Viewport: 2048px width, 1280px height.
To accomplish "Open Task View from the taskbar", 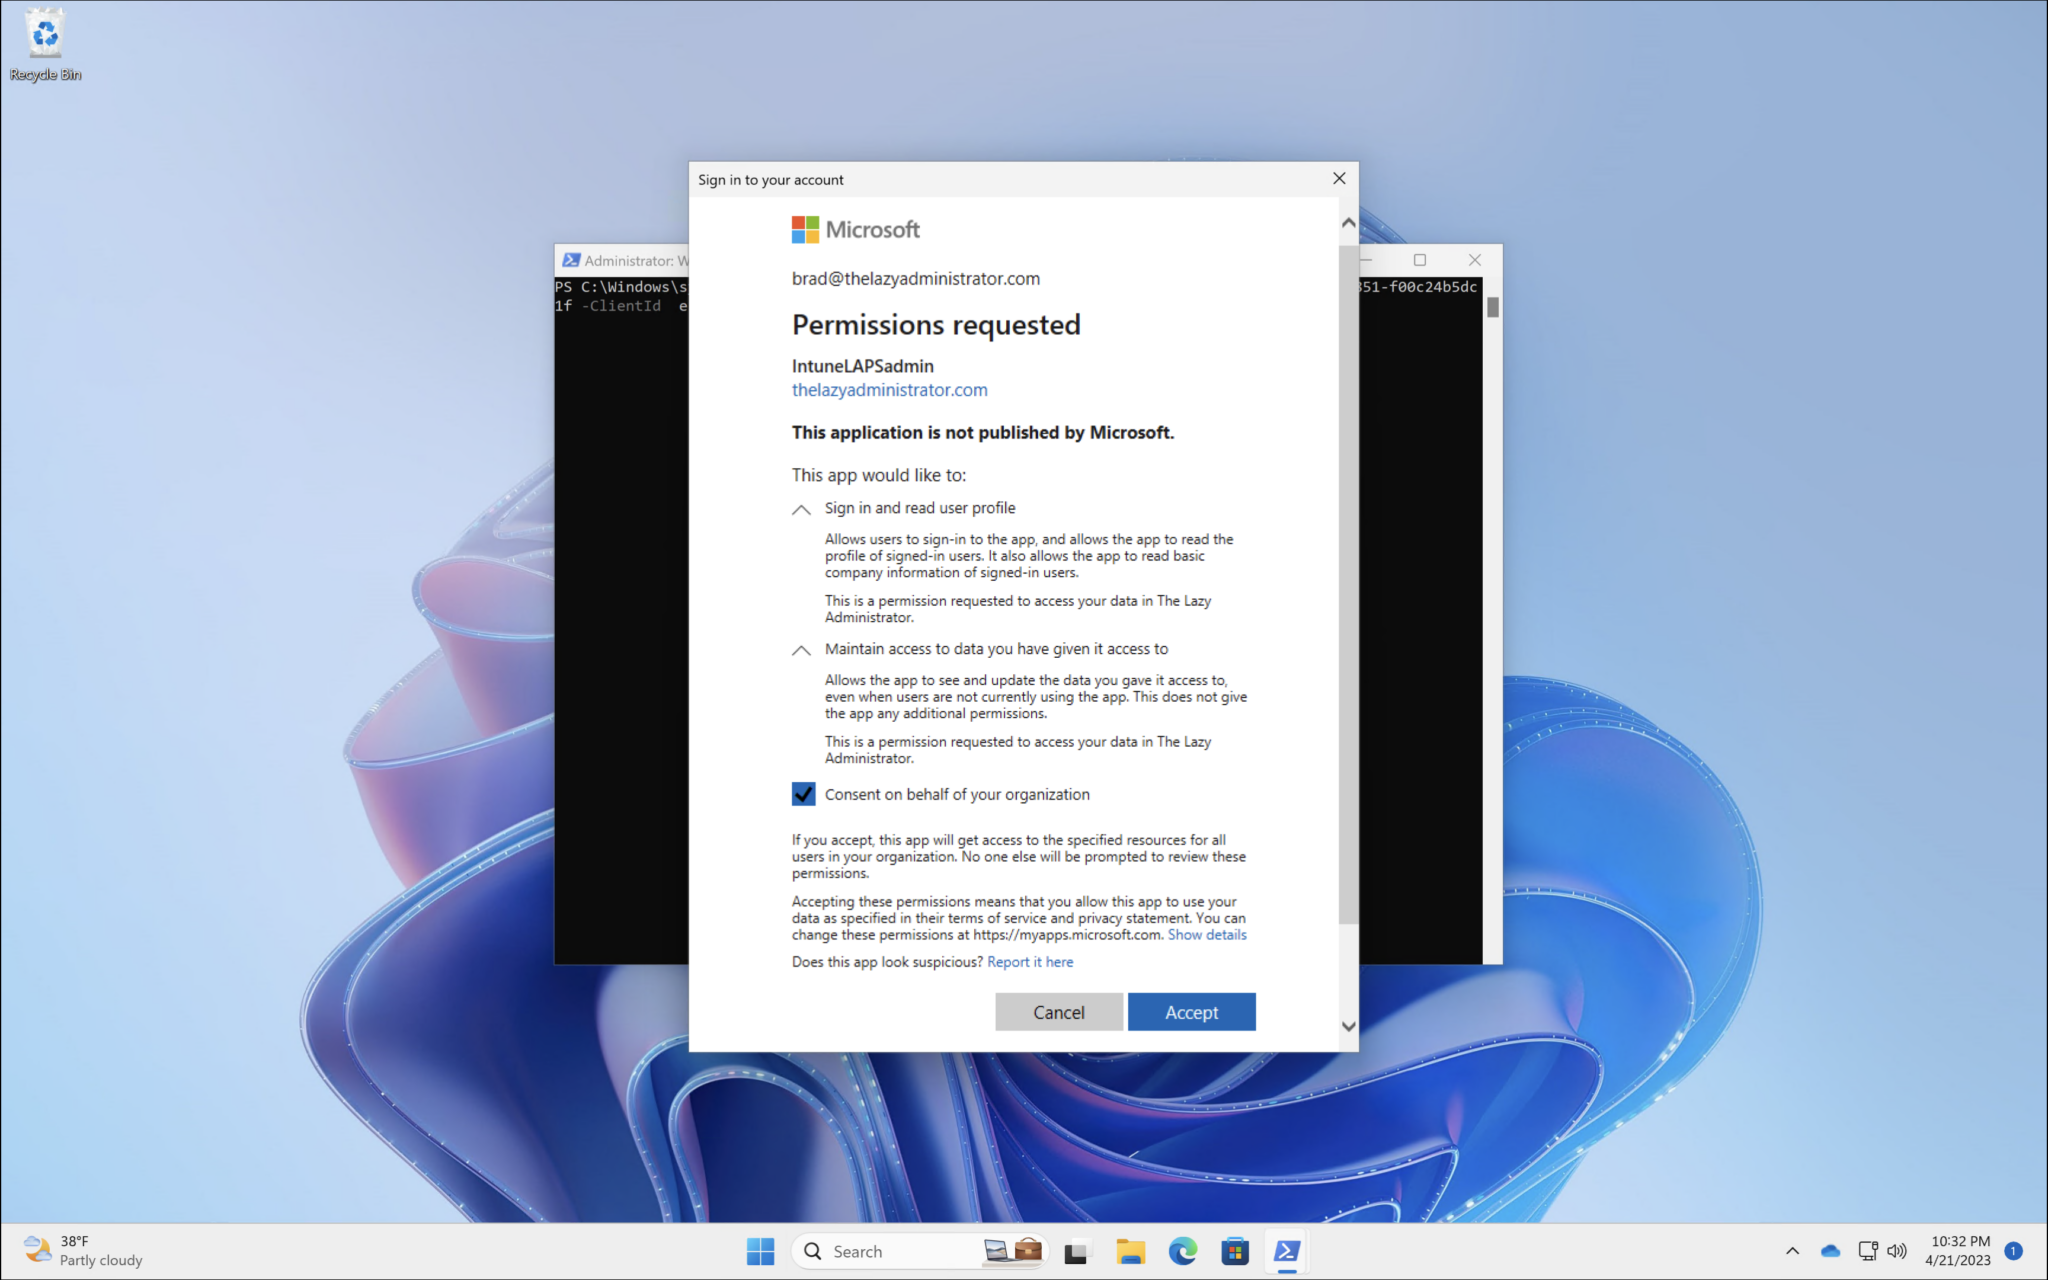I will click(x=1076, y=1251).
